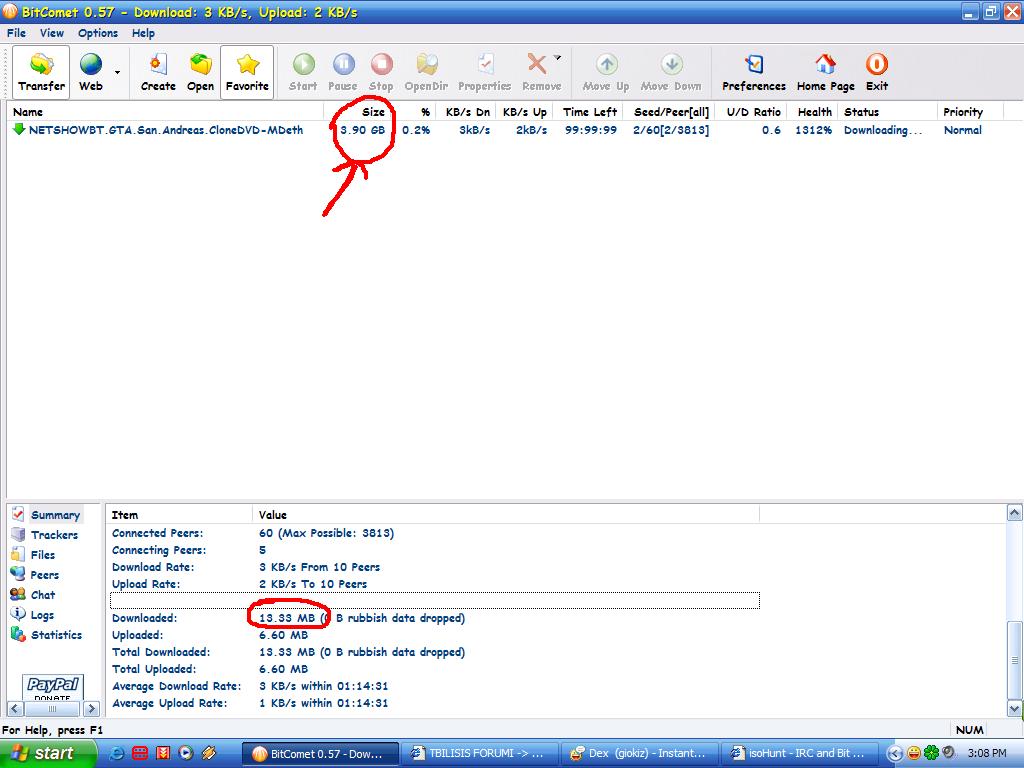Switch to TBILISIS FORUMI taskbar window
Image resolution: width=1024 pixels, height=768 pixels.
479,753
